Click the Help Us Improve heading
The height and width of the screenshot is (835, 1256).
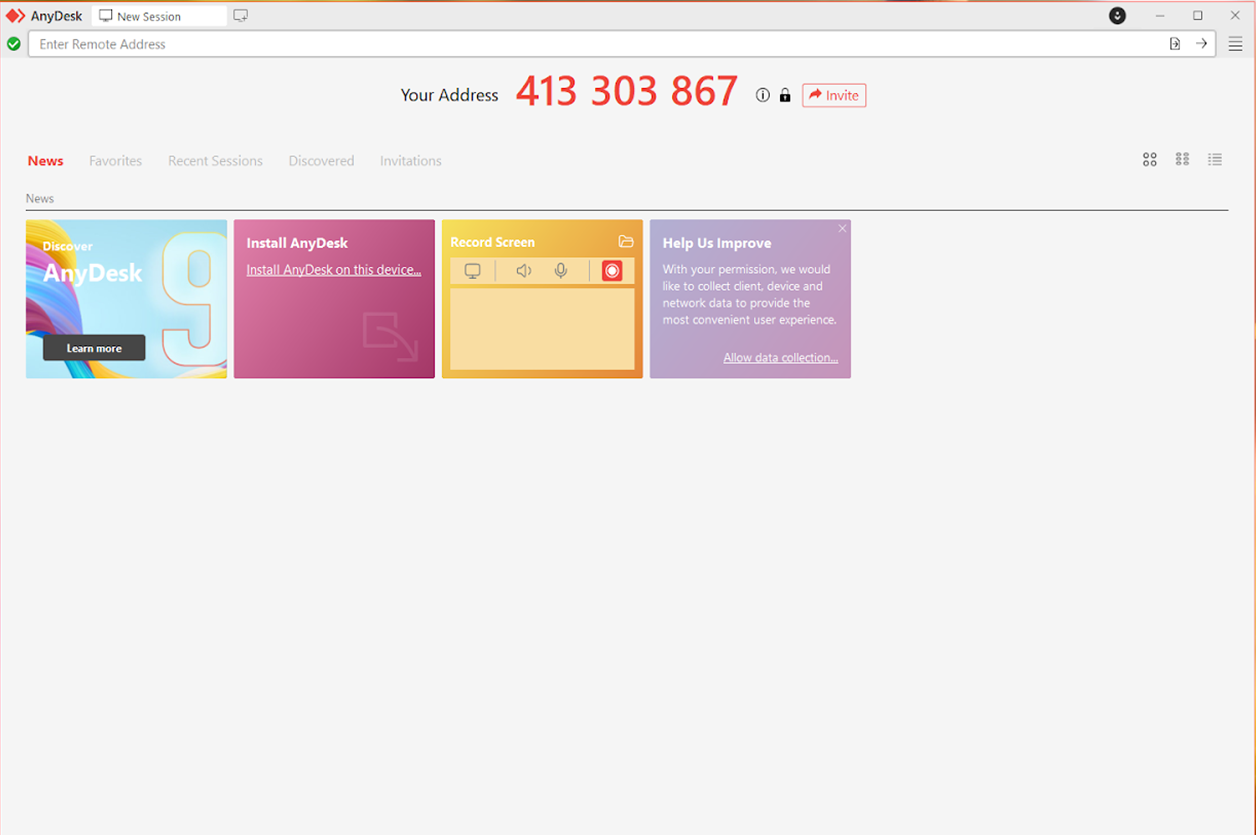(x=717, y=243)
